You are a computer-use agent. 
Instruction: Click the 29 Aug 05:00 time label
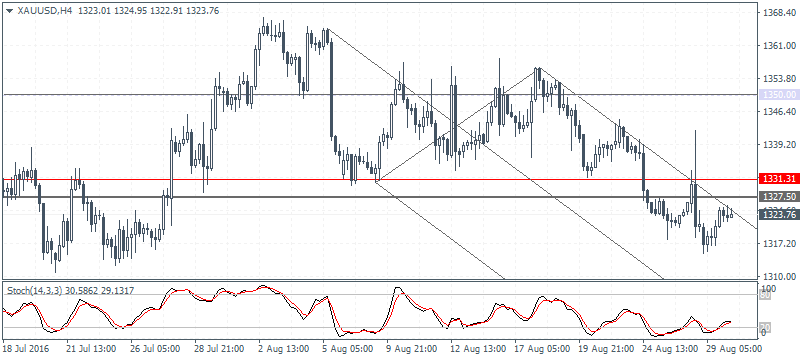[733, 349]
